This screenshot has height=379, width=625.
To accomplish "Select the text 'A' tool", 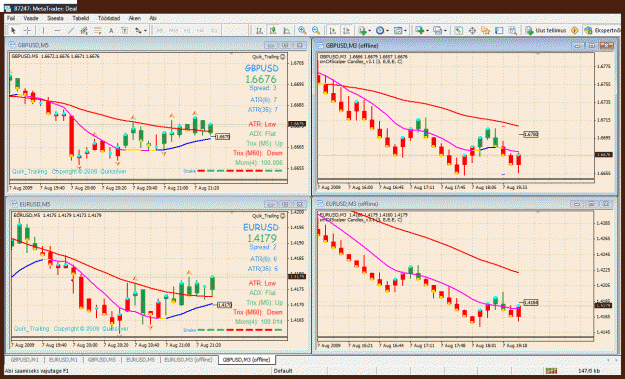I will (111, 31).
